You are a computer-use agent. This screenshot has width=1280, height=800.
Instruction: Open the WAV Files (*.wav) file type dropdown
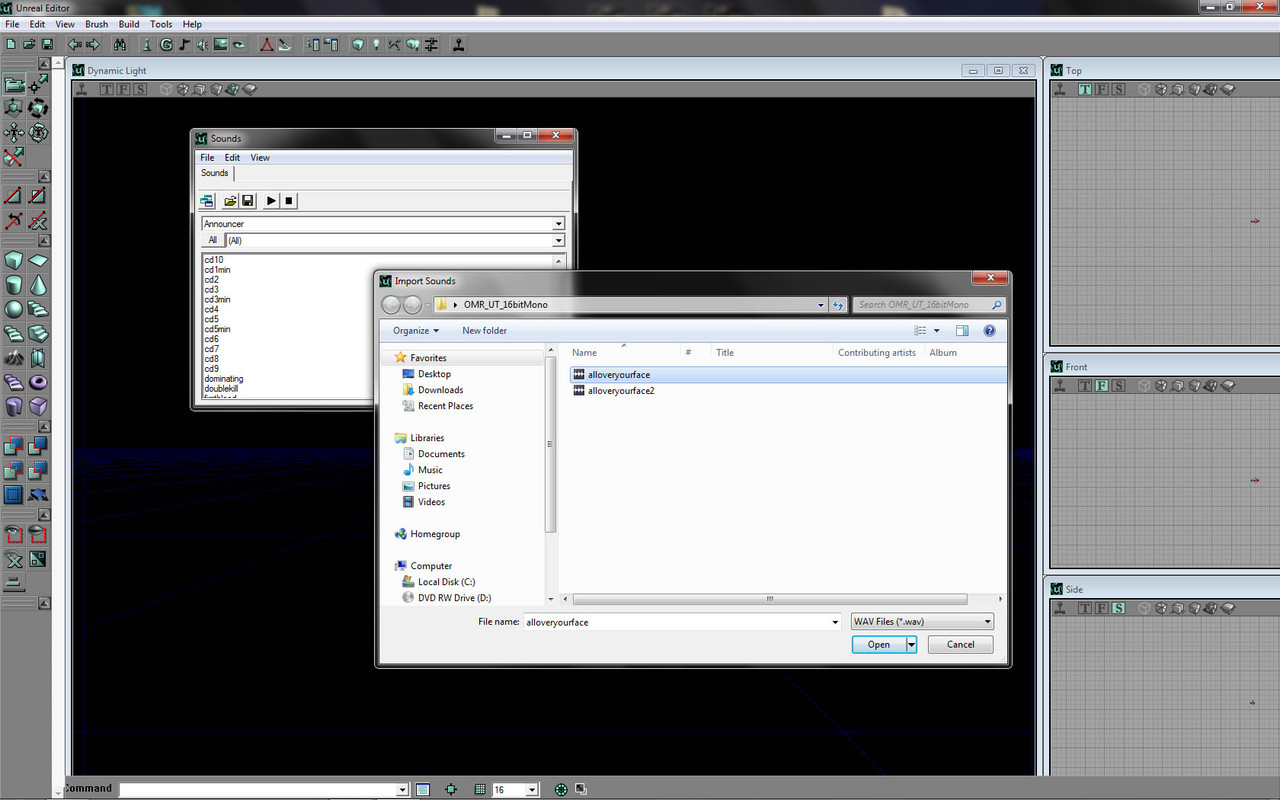pos(922,621)
